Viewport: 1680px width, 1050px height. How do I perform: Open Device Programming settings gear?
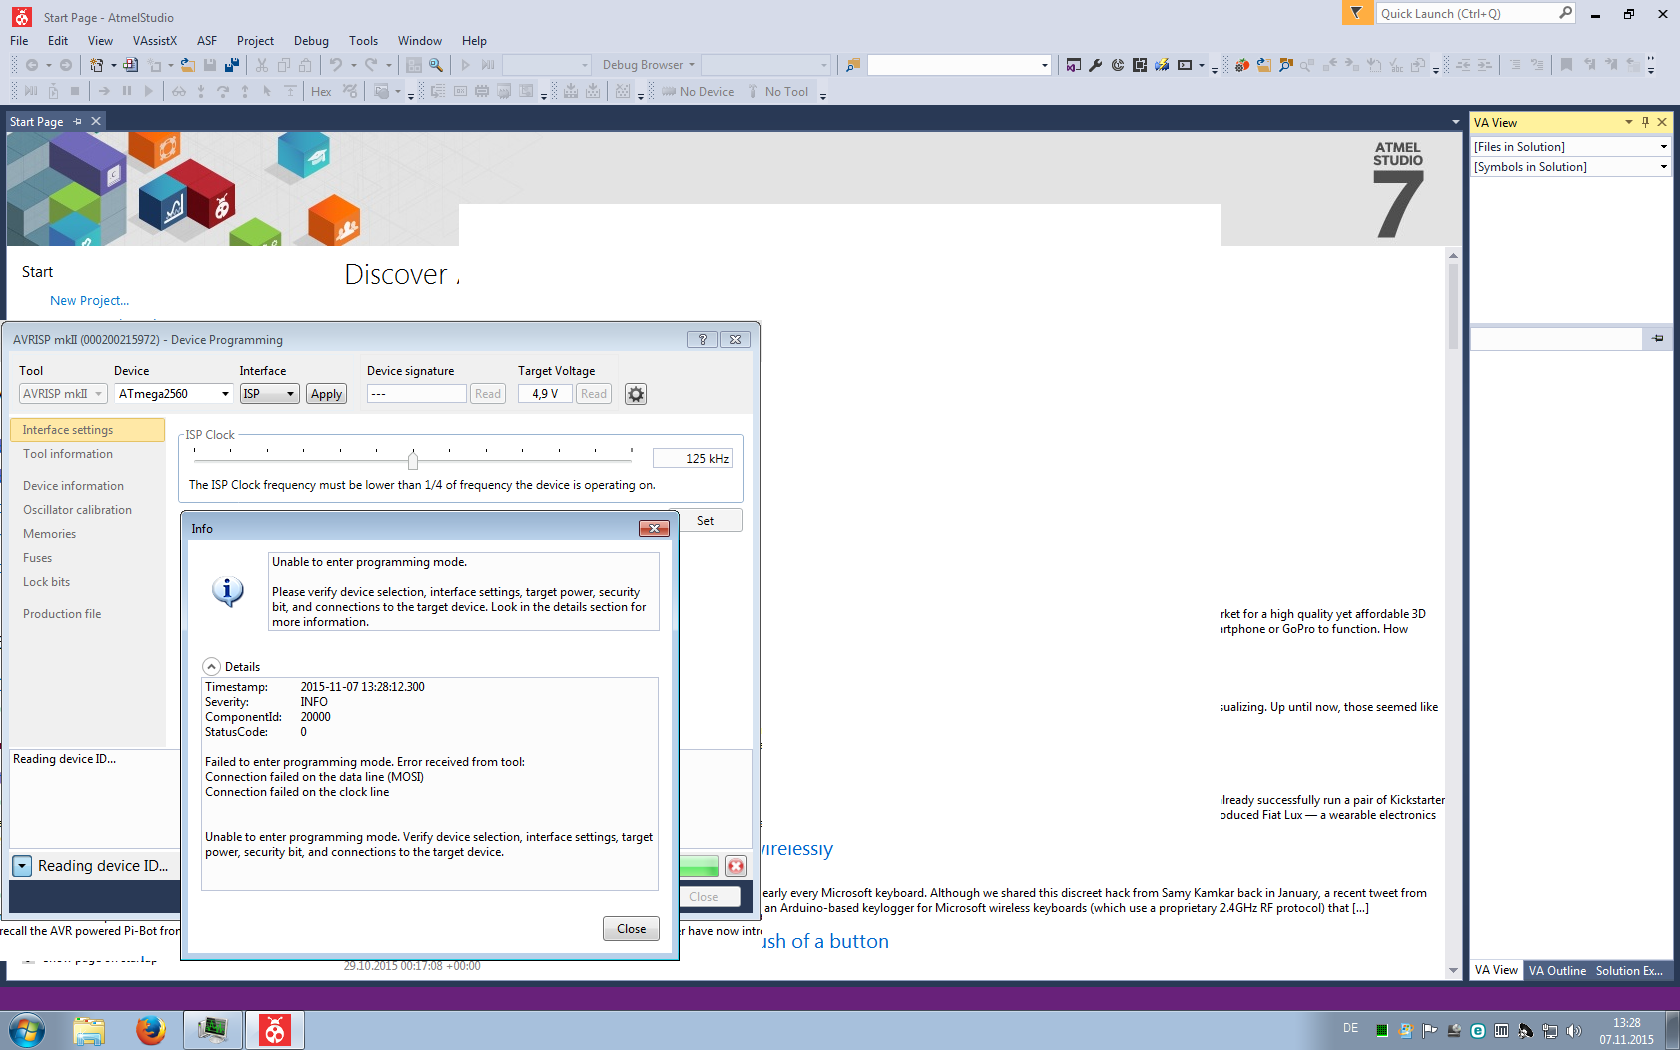pyautogui.click(x=636, y=394)
